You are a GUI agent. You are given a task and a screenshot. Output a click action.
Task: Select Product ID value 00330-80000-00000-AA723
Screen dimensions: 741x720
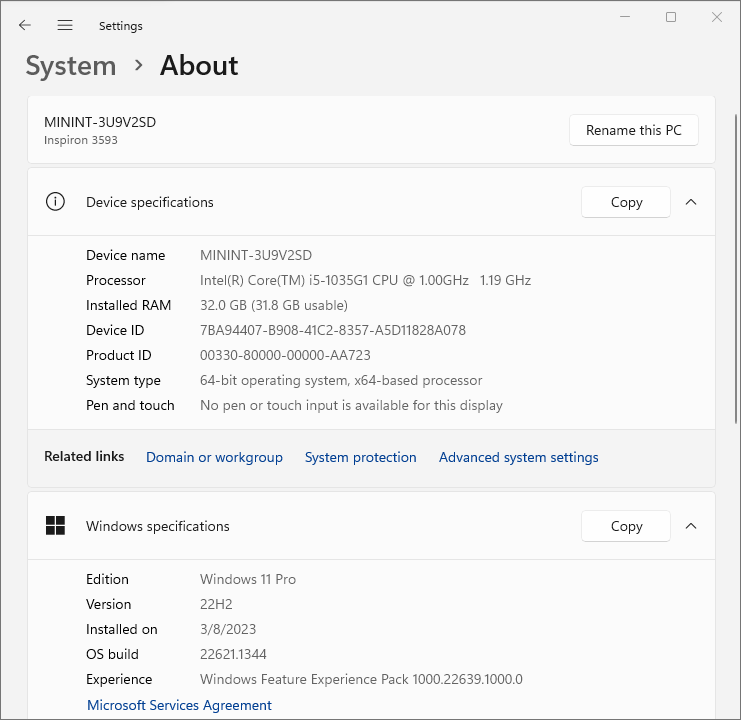tap(285, 355)
